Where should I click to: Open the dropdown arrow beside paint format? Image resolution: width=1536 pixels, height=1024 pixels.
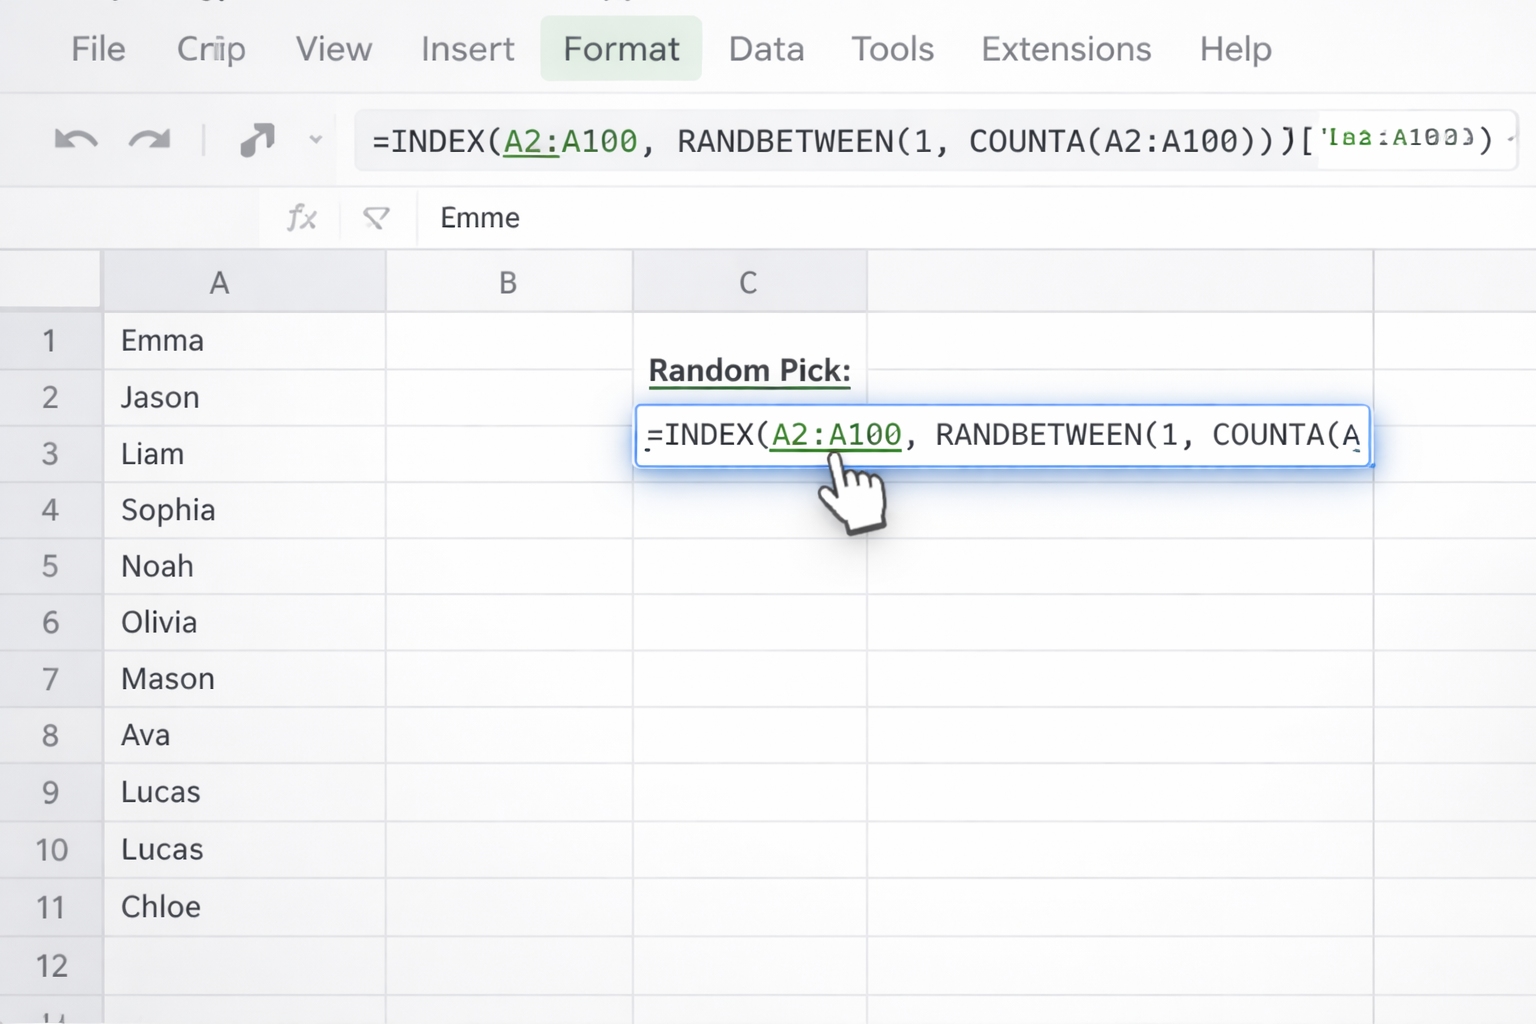coord(316,140)
